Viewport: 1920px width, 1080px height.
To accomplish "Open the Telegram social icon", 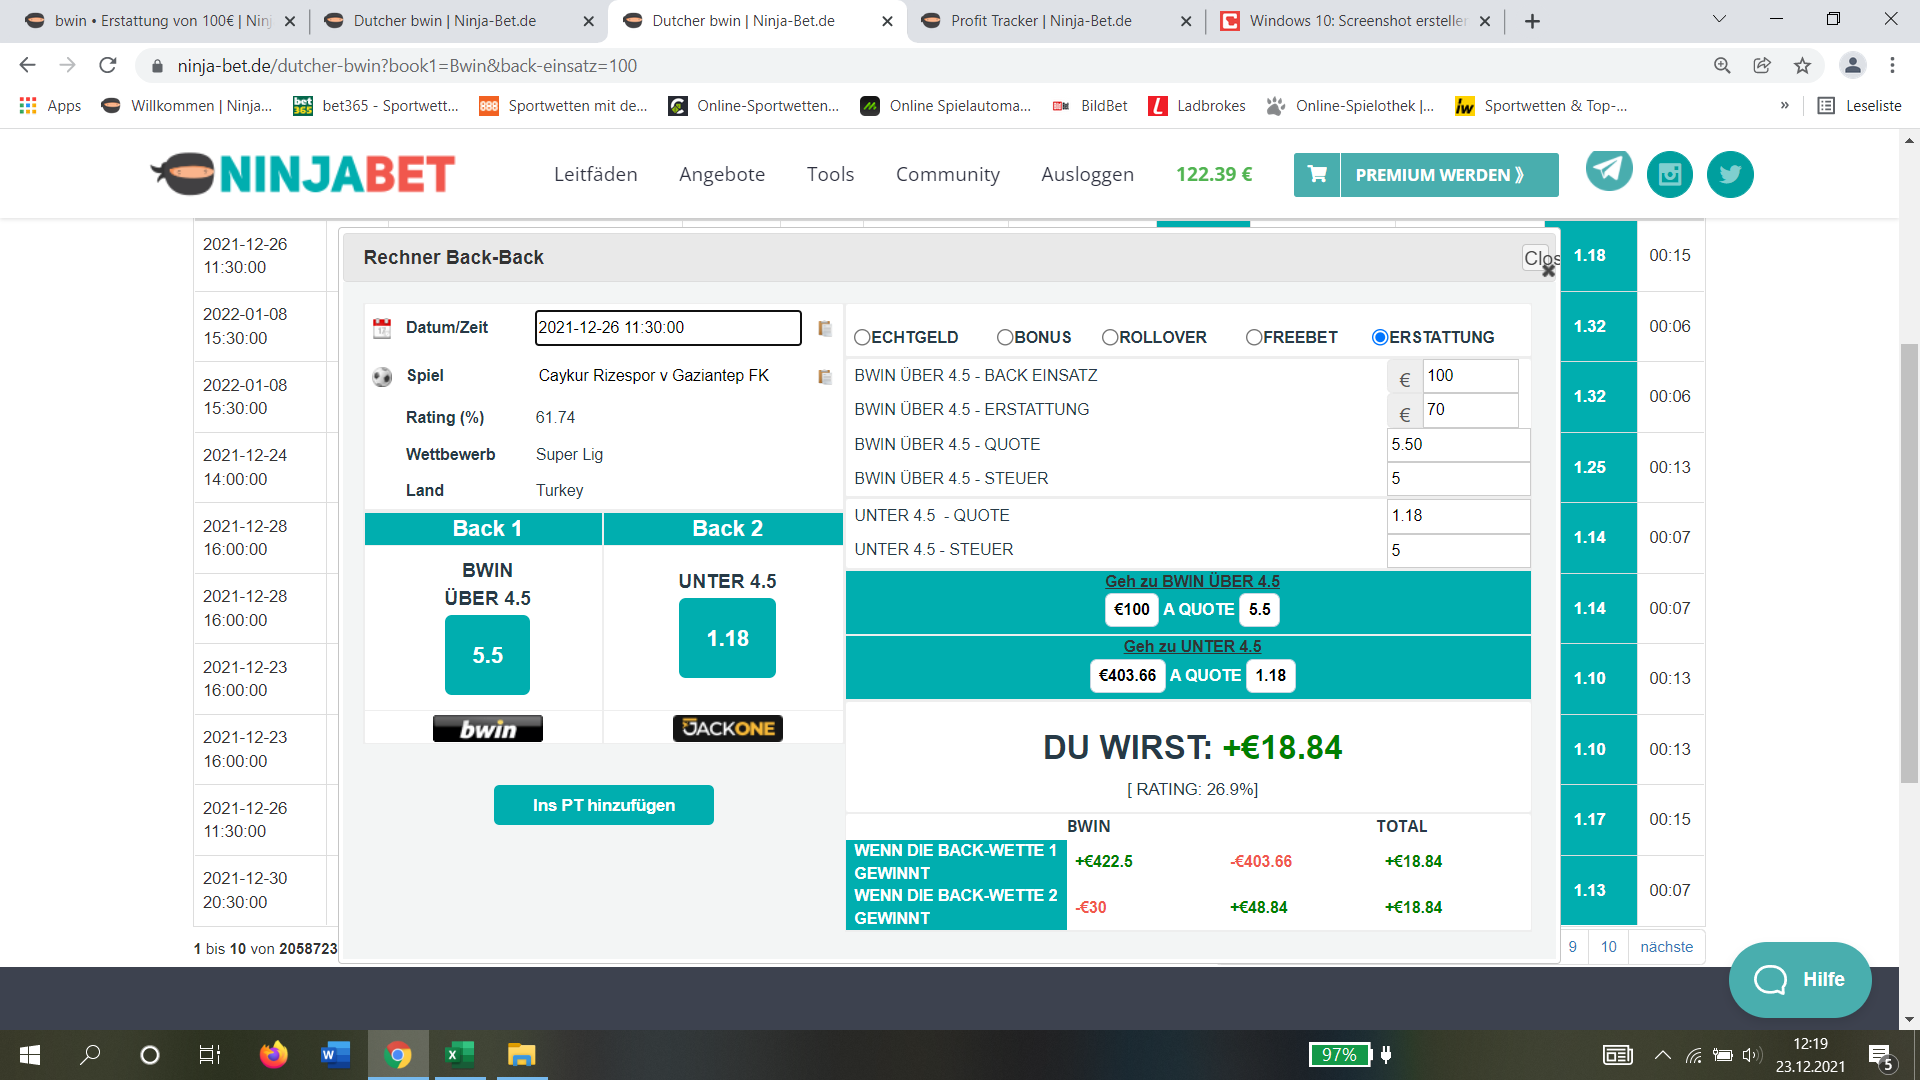I will [x=1609, y=169].
